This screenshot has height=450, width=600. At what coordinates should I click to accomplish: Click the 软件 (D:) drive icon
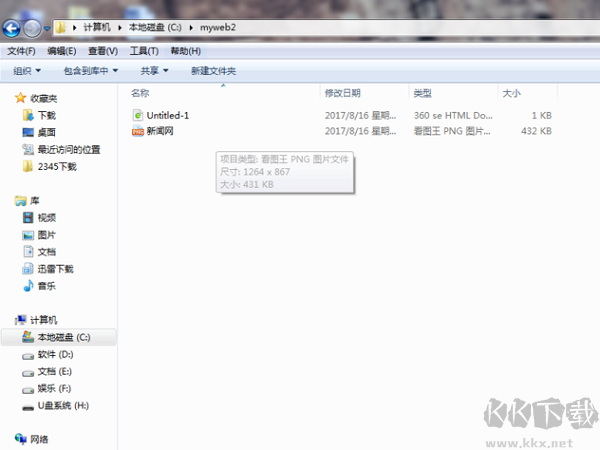click(28, 356)
